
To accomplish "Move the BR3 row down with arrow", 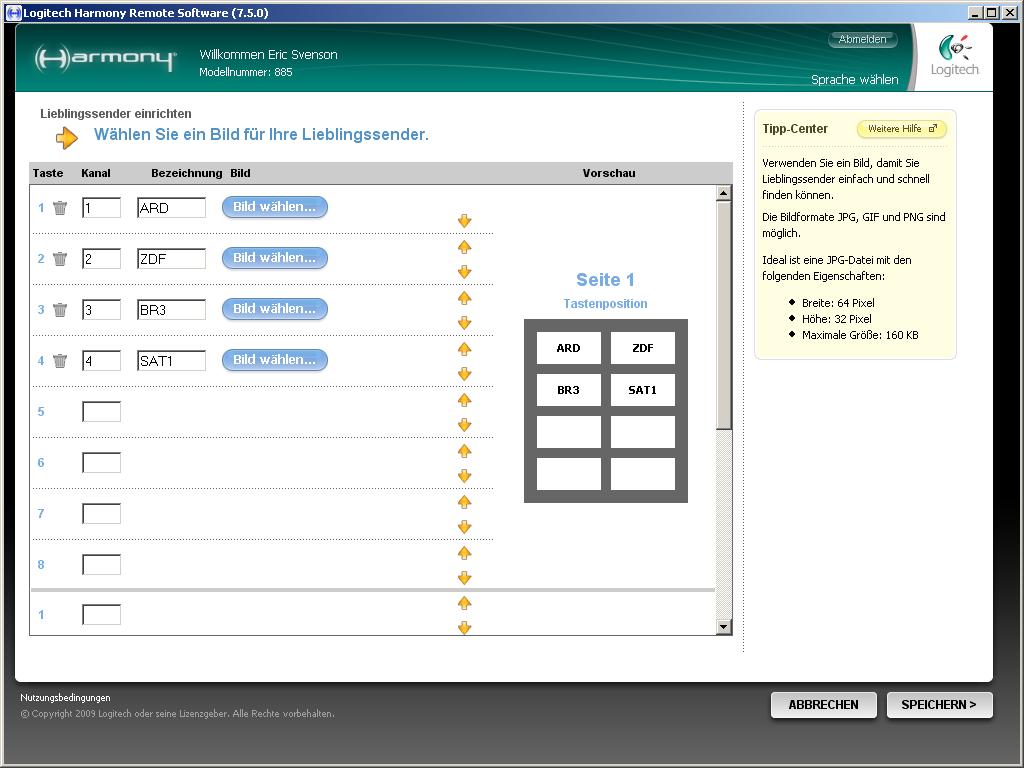I will [x=464, y=323].
